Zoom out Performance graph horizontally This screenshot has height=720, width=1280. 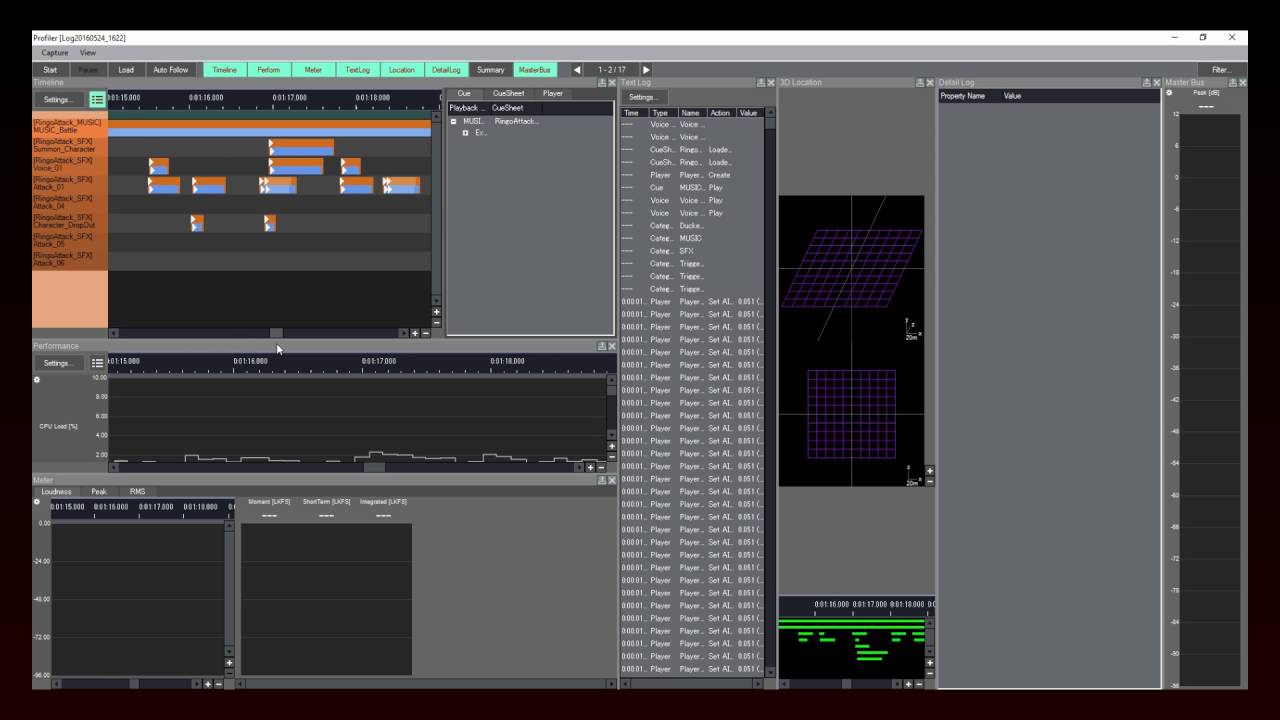coord(601,467)
